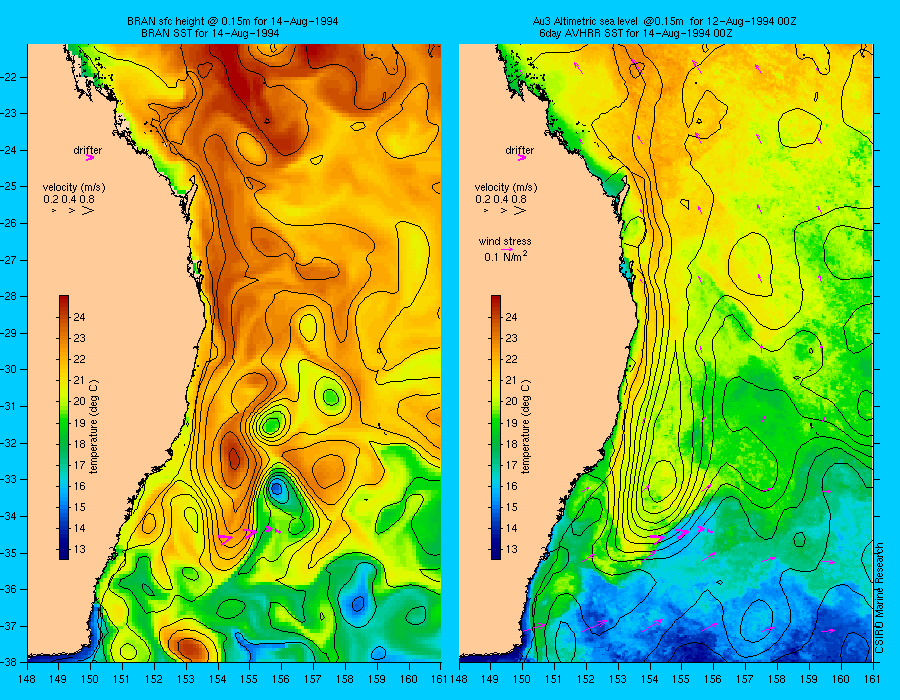Screen dimensions: 900x700
Task: Click the 'BRAN SST for 14-Aug-1994' subtitle
Action: (210, 33)
